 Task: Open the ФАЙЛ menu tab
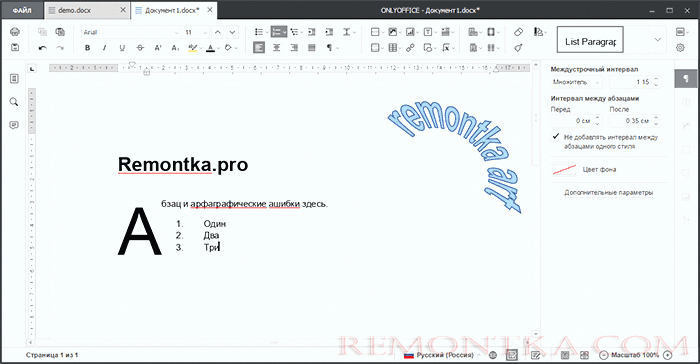(22, 10)
